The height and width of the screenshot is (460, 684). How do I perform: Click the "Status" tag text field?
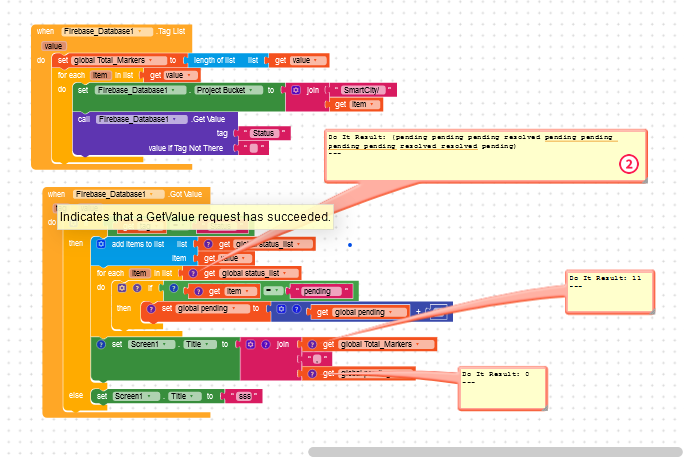265,133
